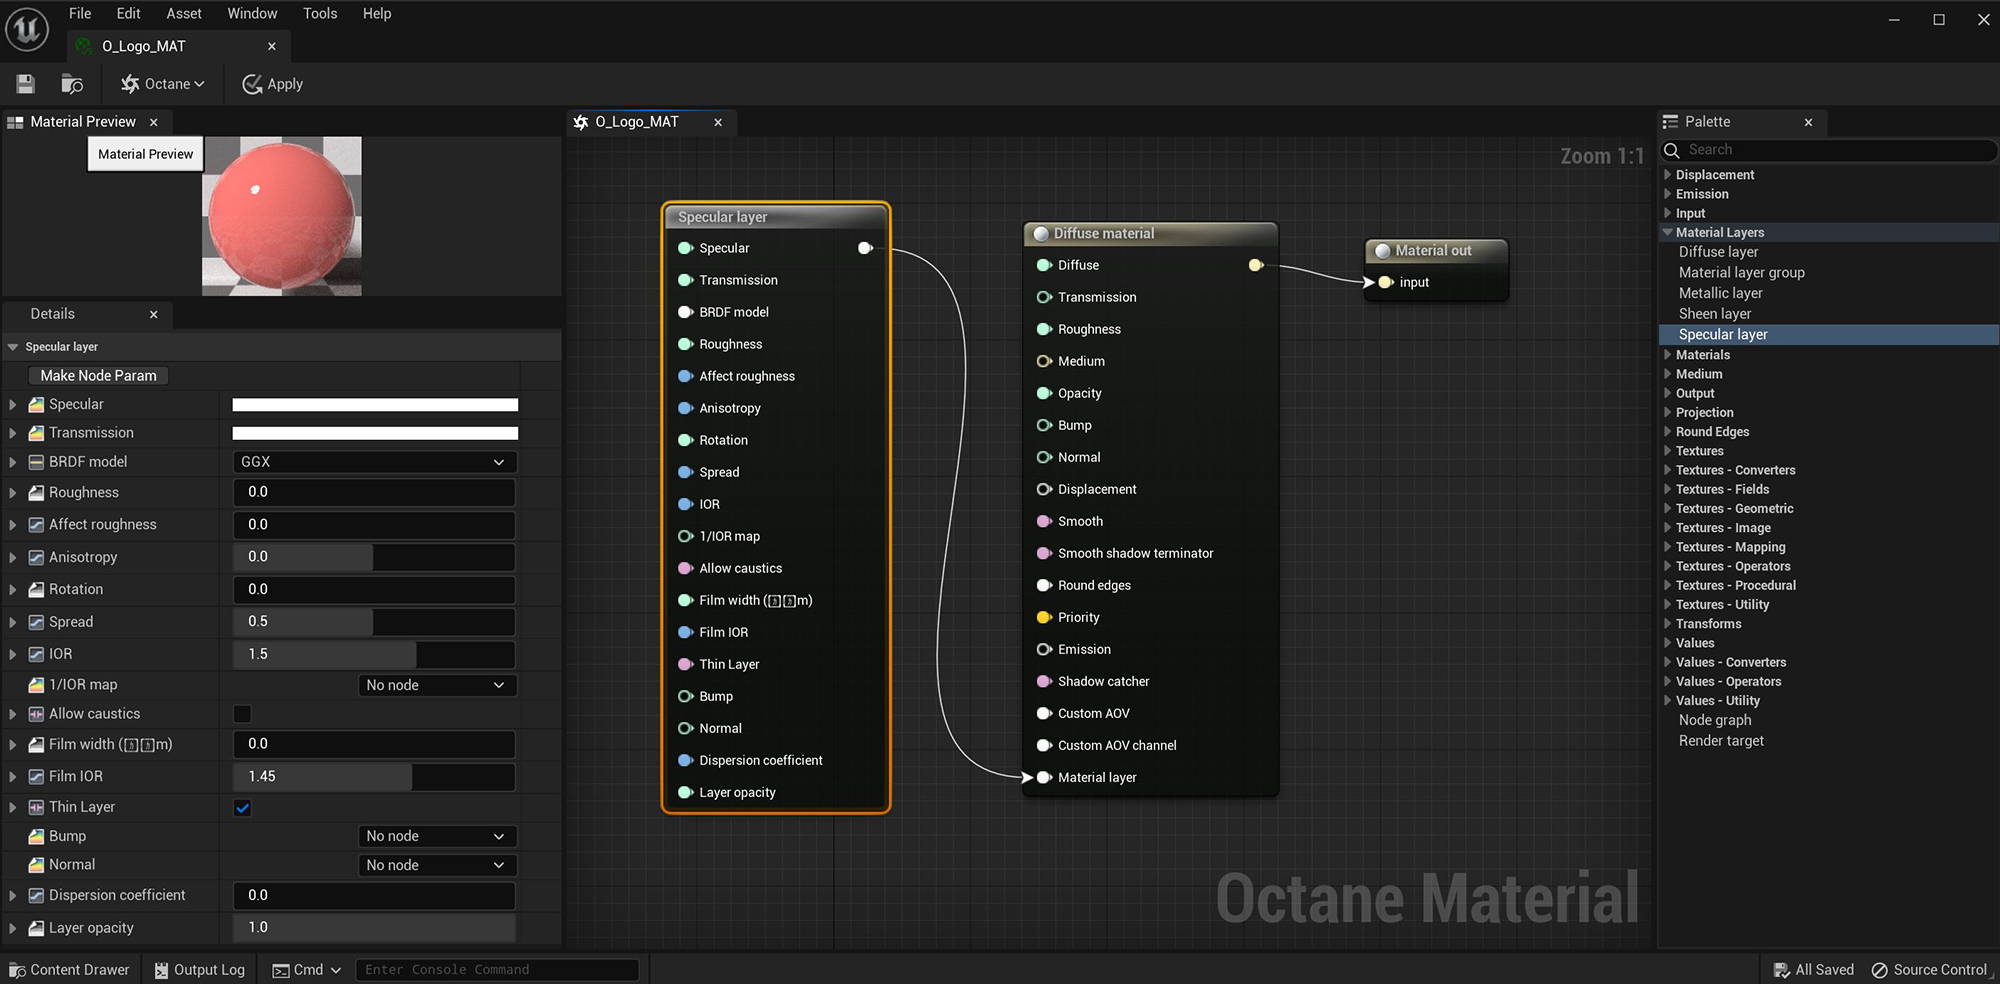
Task: Click the Transmission color swatch in Details
Action: pos(375,433)
